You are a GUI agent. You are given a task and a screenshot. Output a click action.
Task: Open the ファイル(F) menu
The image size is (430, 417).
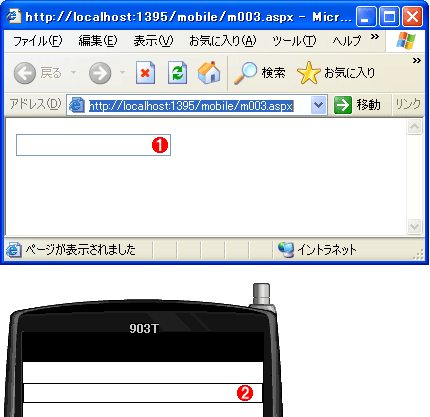click(38, 41)
